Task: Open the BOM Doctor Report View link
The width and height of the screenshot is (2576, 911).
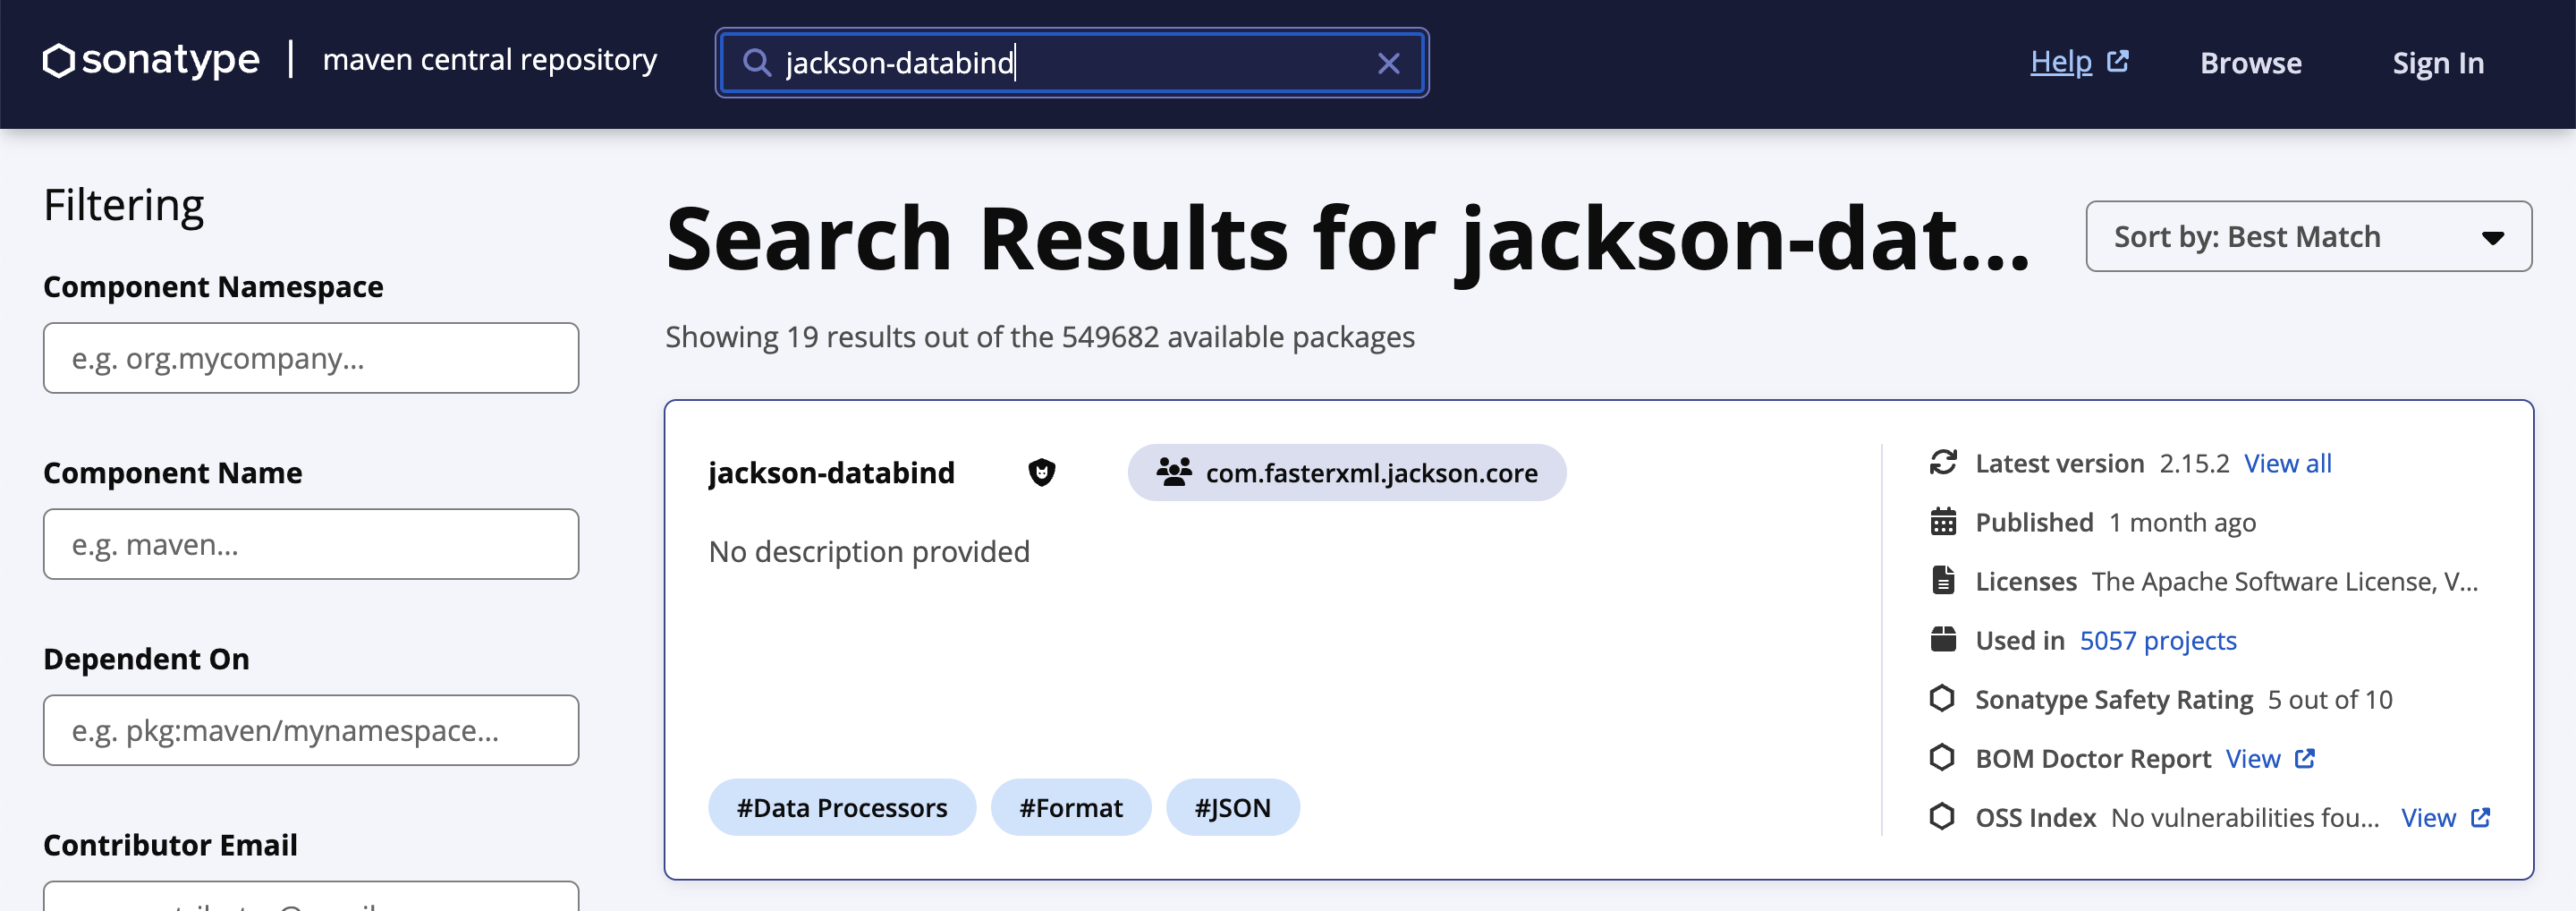Action: click(2253, 758)
